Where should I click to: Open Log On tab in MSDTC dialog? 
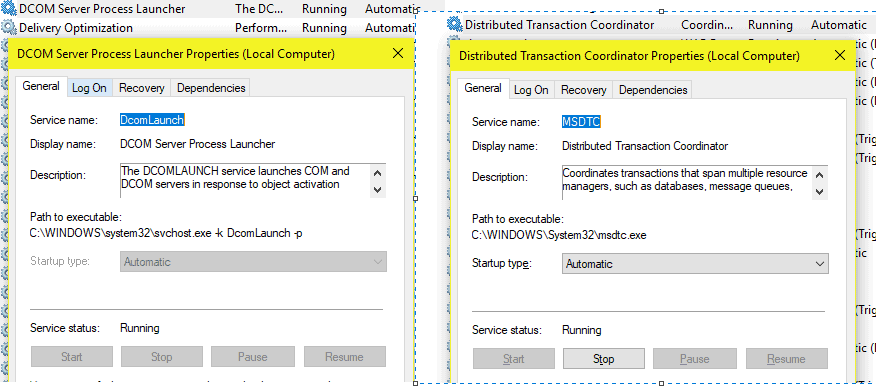click(x=531, y=90)
